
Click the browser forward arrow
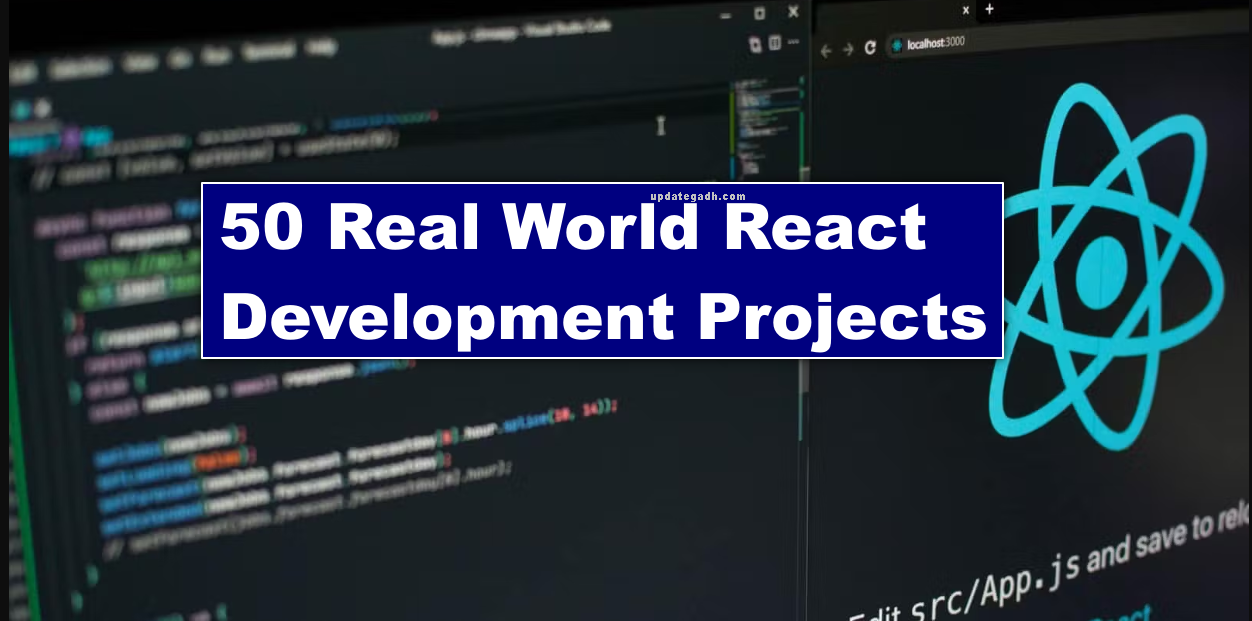(x=848, y=49)
